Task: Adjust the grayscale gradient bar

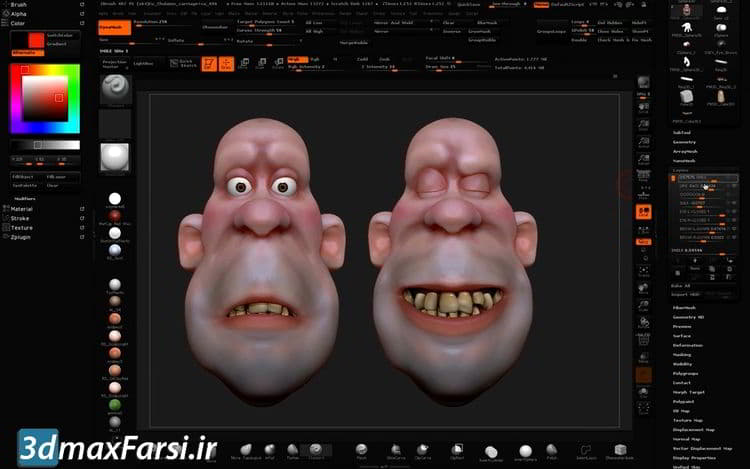Action: (x=45, y=145)
